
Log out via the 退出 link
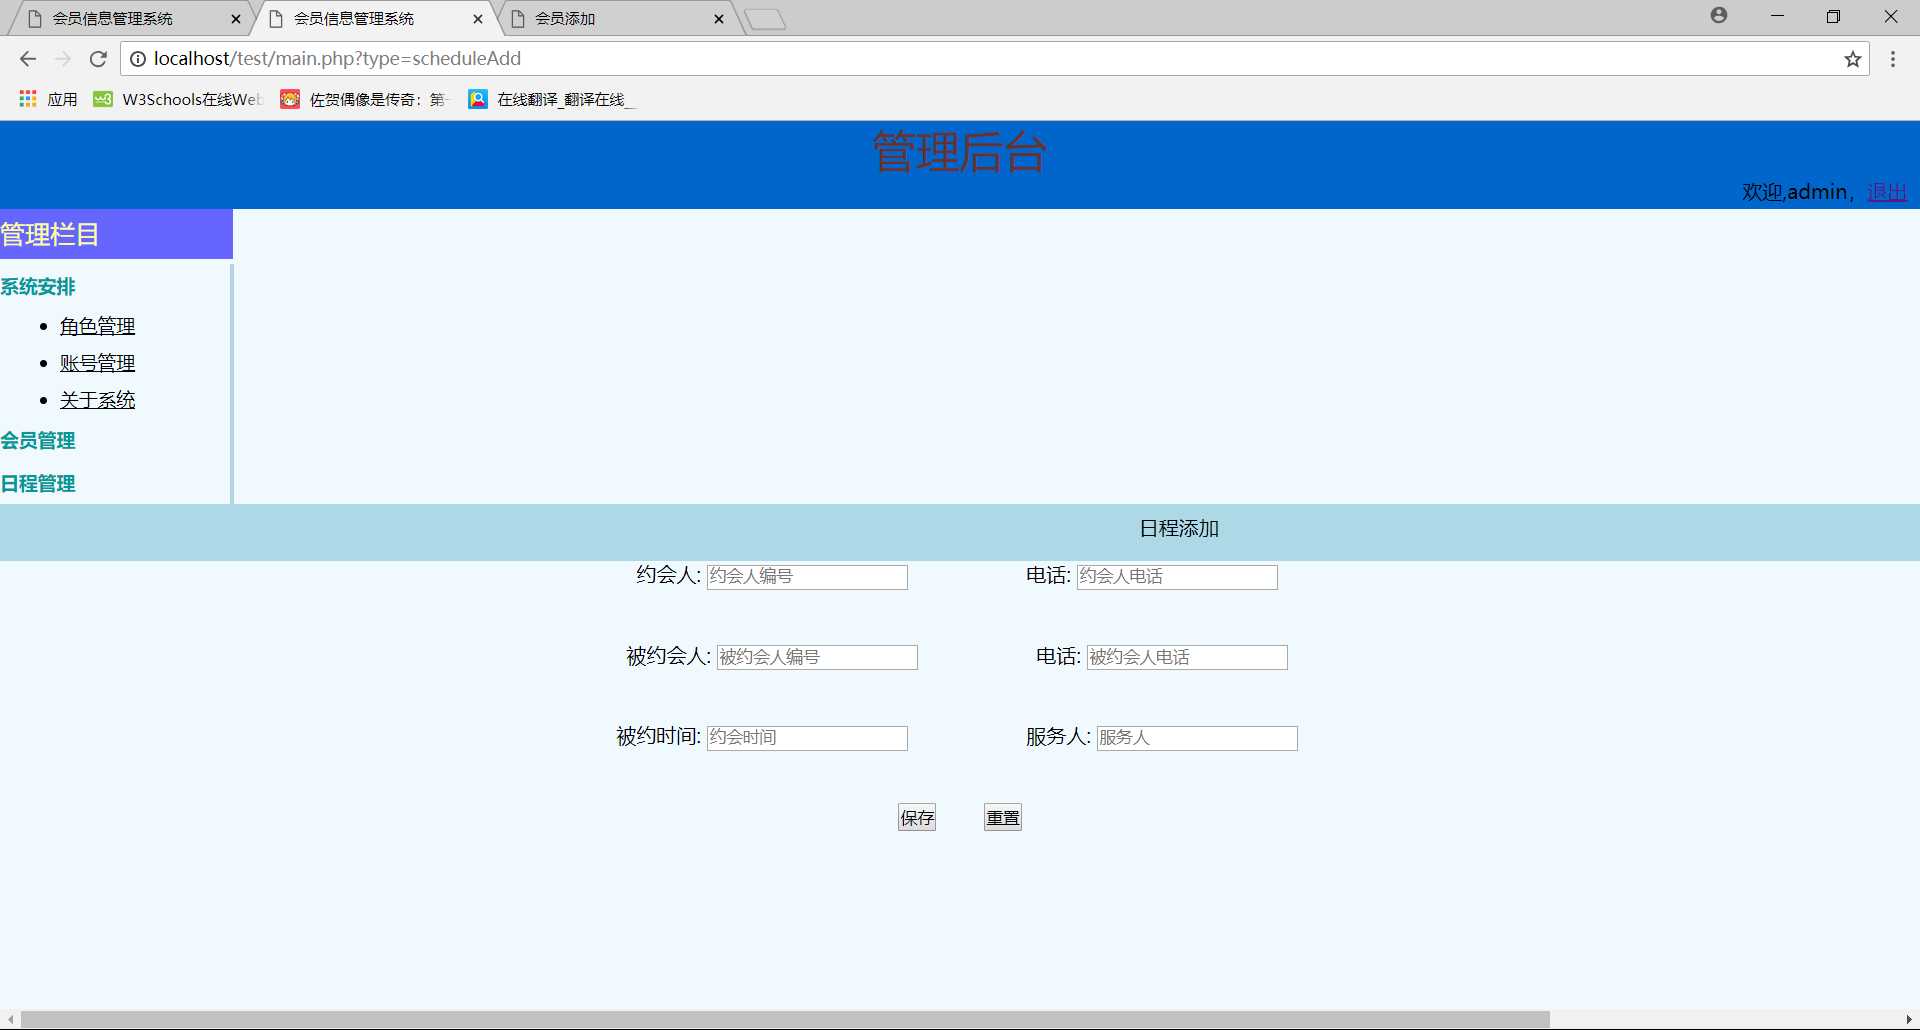click(1887, 192)
